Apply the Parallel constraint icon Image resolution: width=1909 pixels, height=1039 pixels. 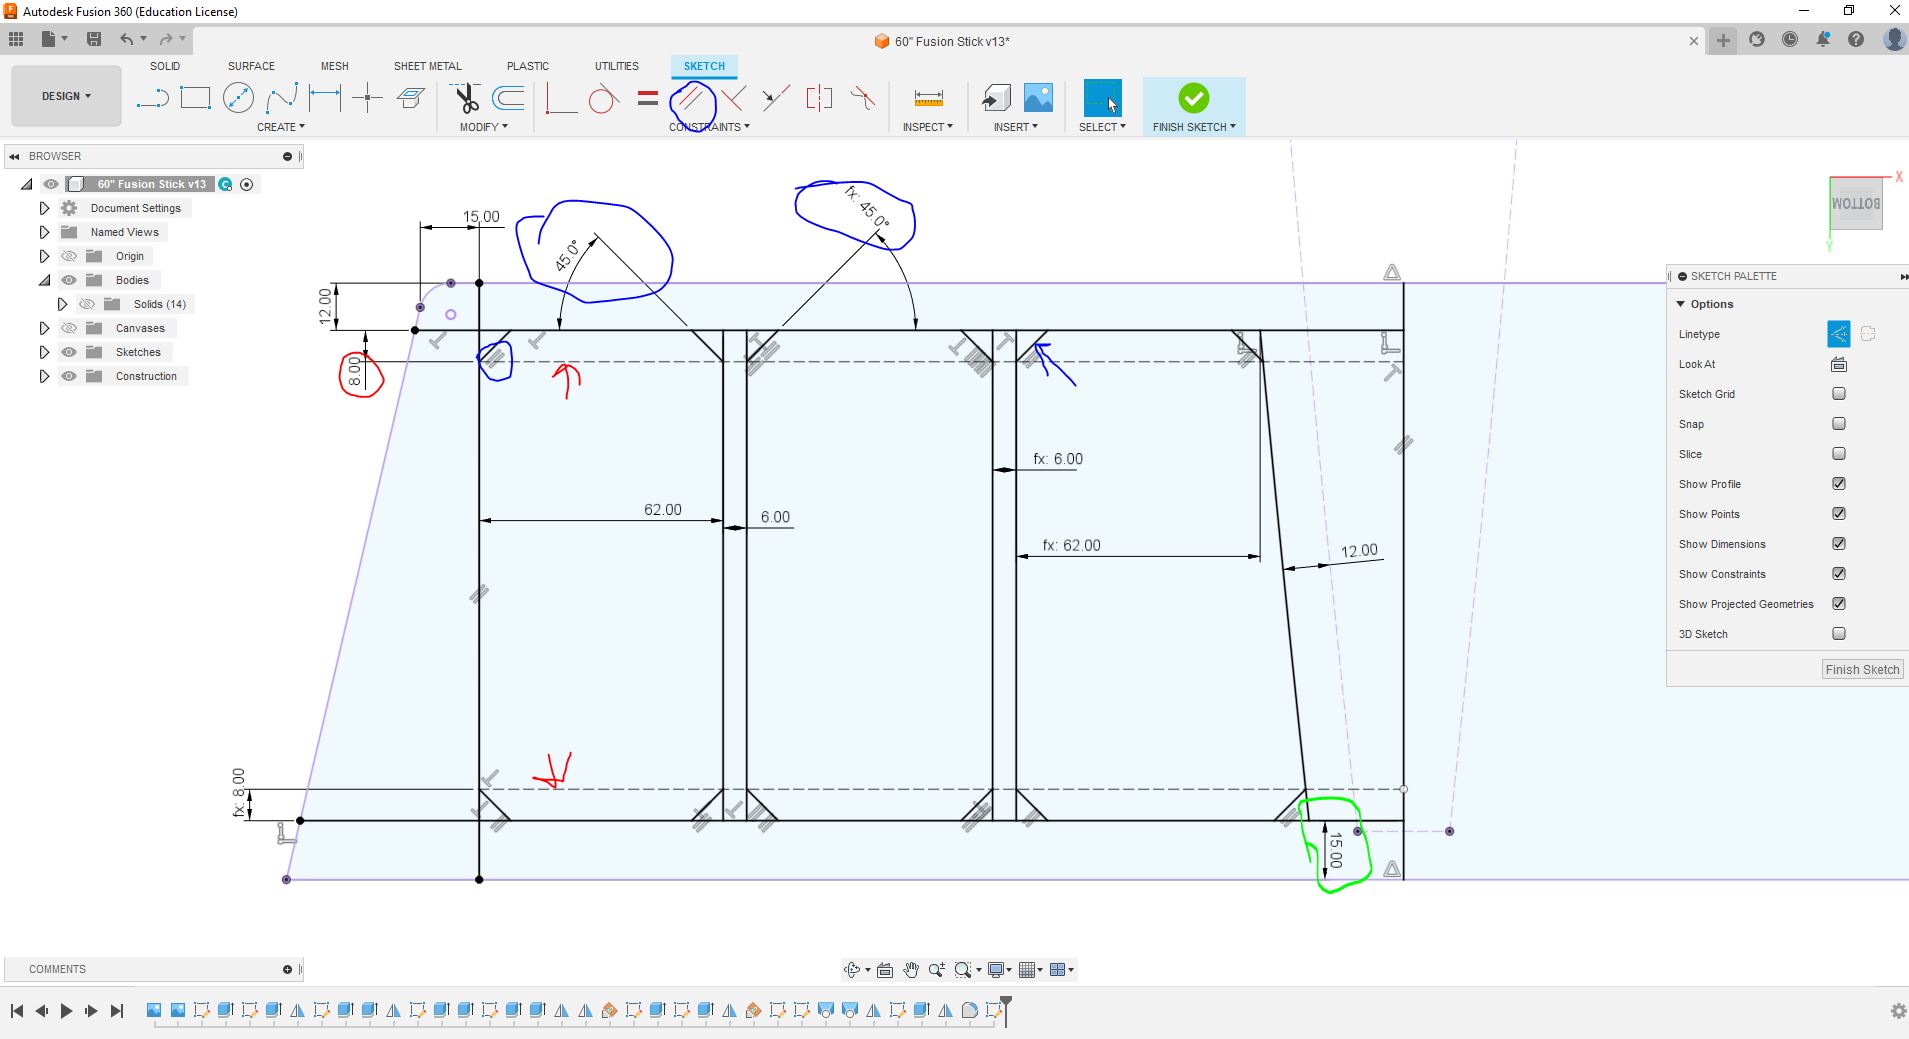point(690,98)
